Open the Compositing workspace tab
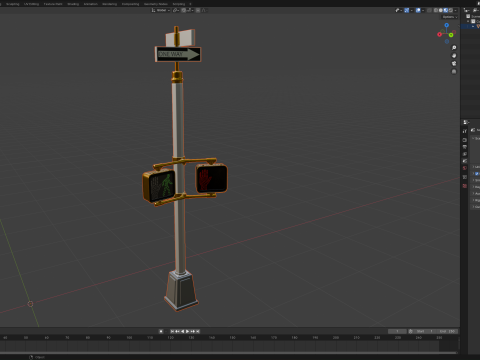 130,4
